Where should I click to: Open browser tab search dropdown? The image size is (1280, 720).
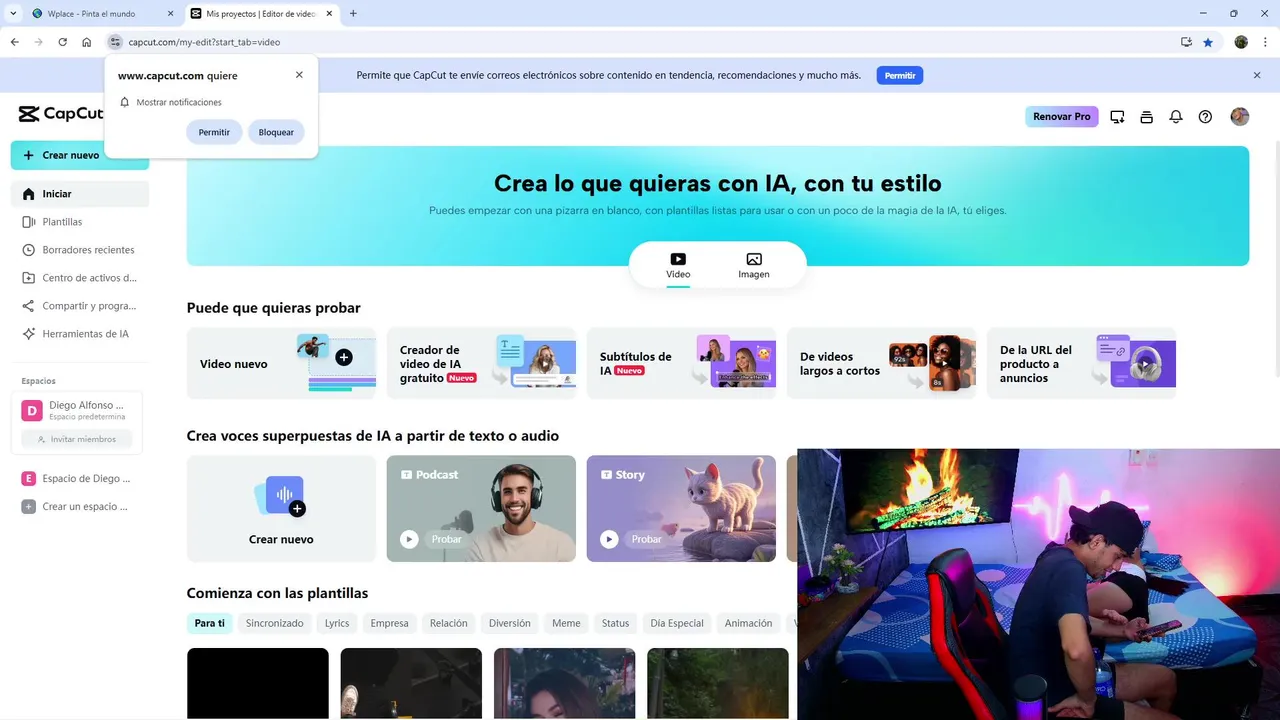click(13, 14)
